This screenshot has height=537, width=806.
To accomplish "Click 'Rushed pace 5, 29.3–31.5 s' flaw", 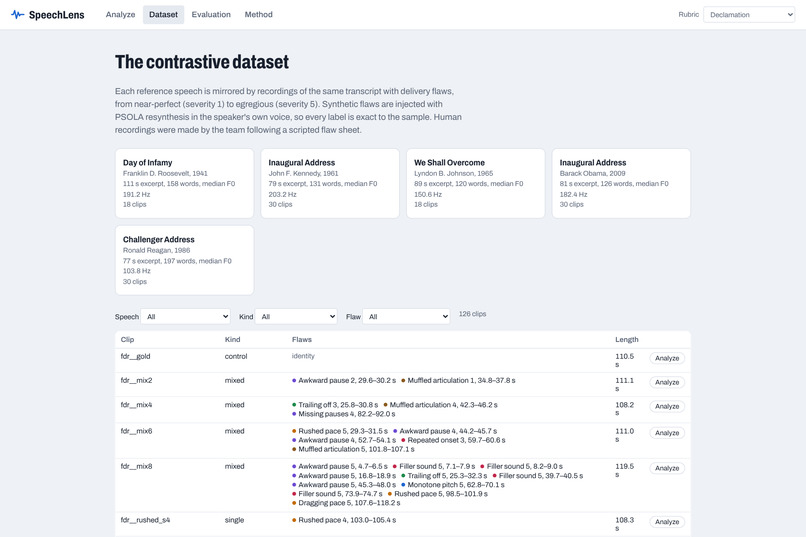I will (x=340, y=431).
